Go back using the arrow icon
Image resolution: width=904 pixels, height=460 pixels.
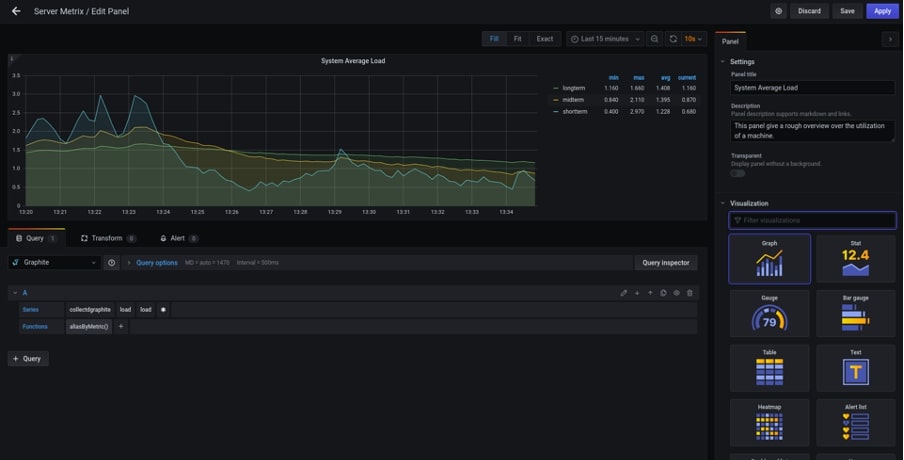point(16,11)
